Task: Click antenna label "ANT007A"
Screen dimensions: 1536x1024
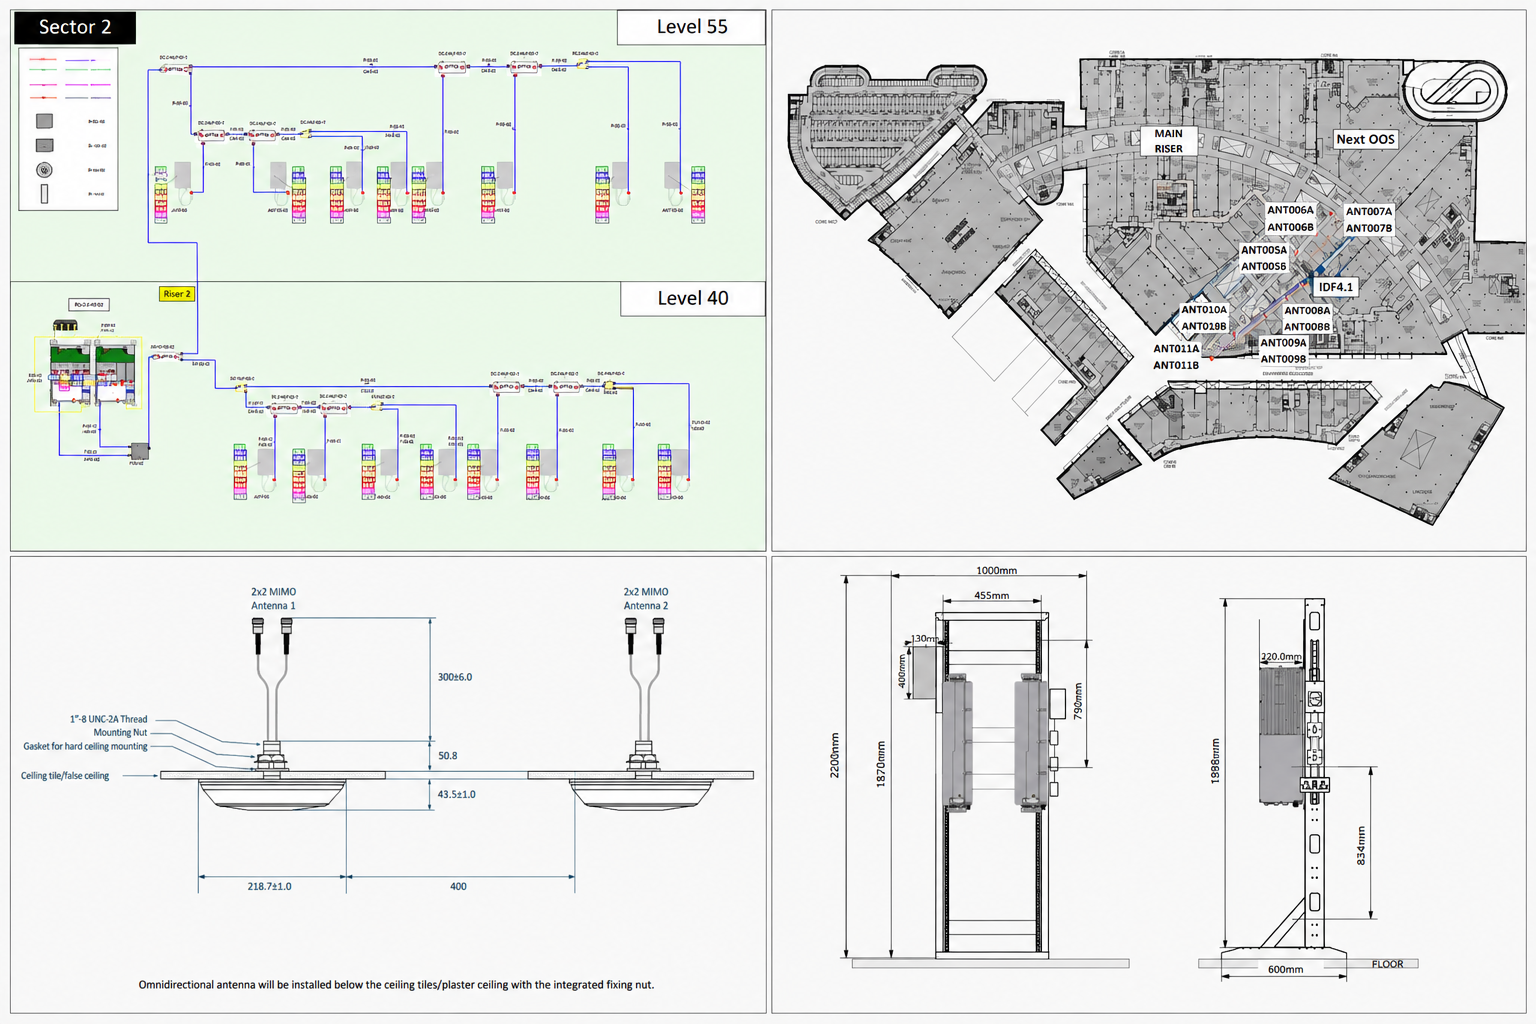Action: tap(1369, 211)
